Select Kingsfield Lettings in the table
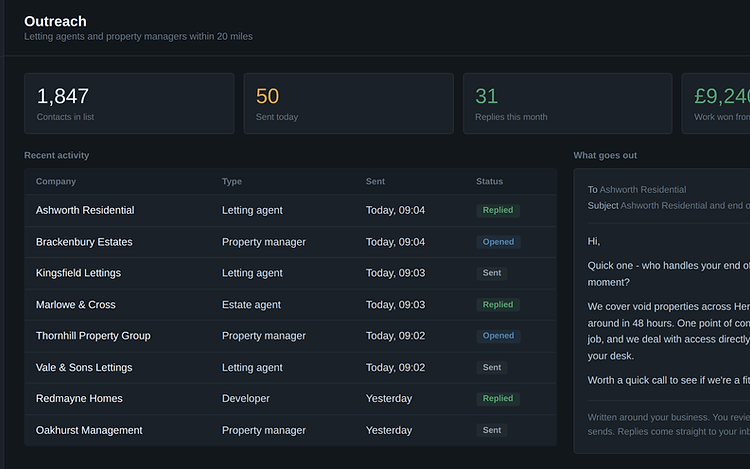 pos(78,273)
